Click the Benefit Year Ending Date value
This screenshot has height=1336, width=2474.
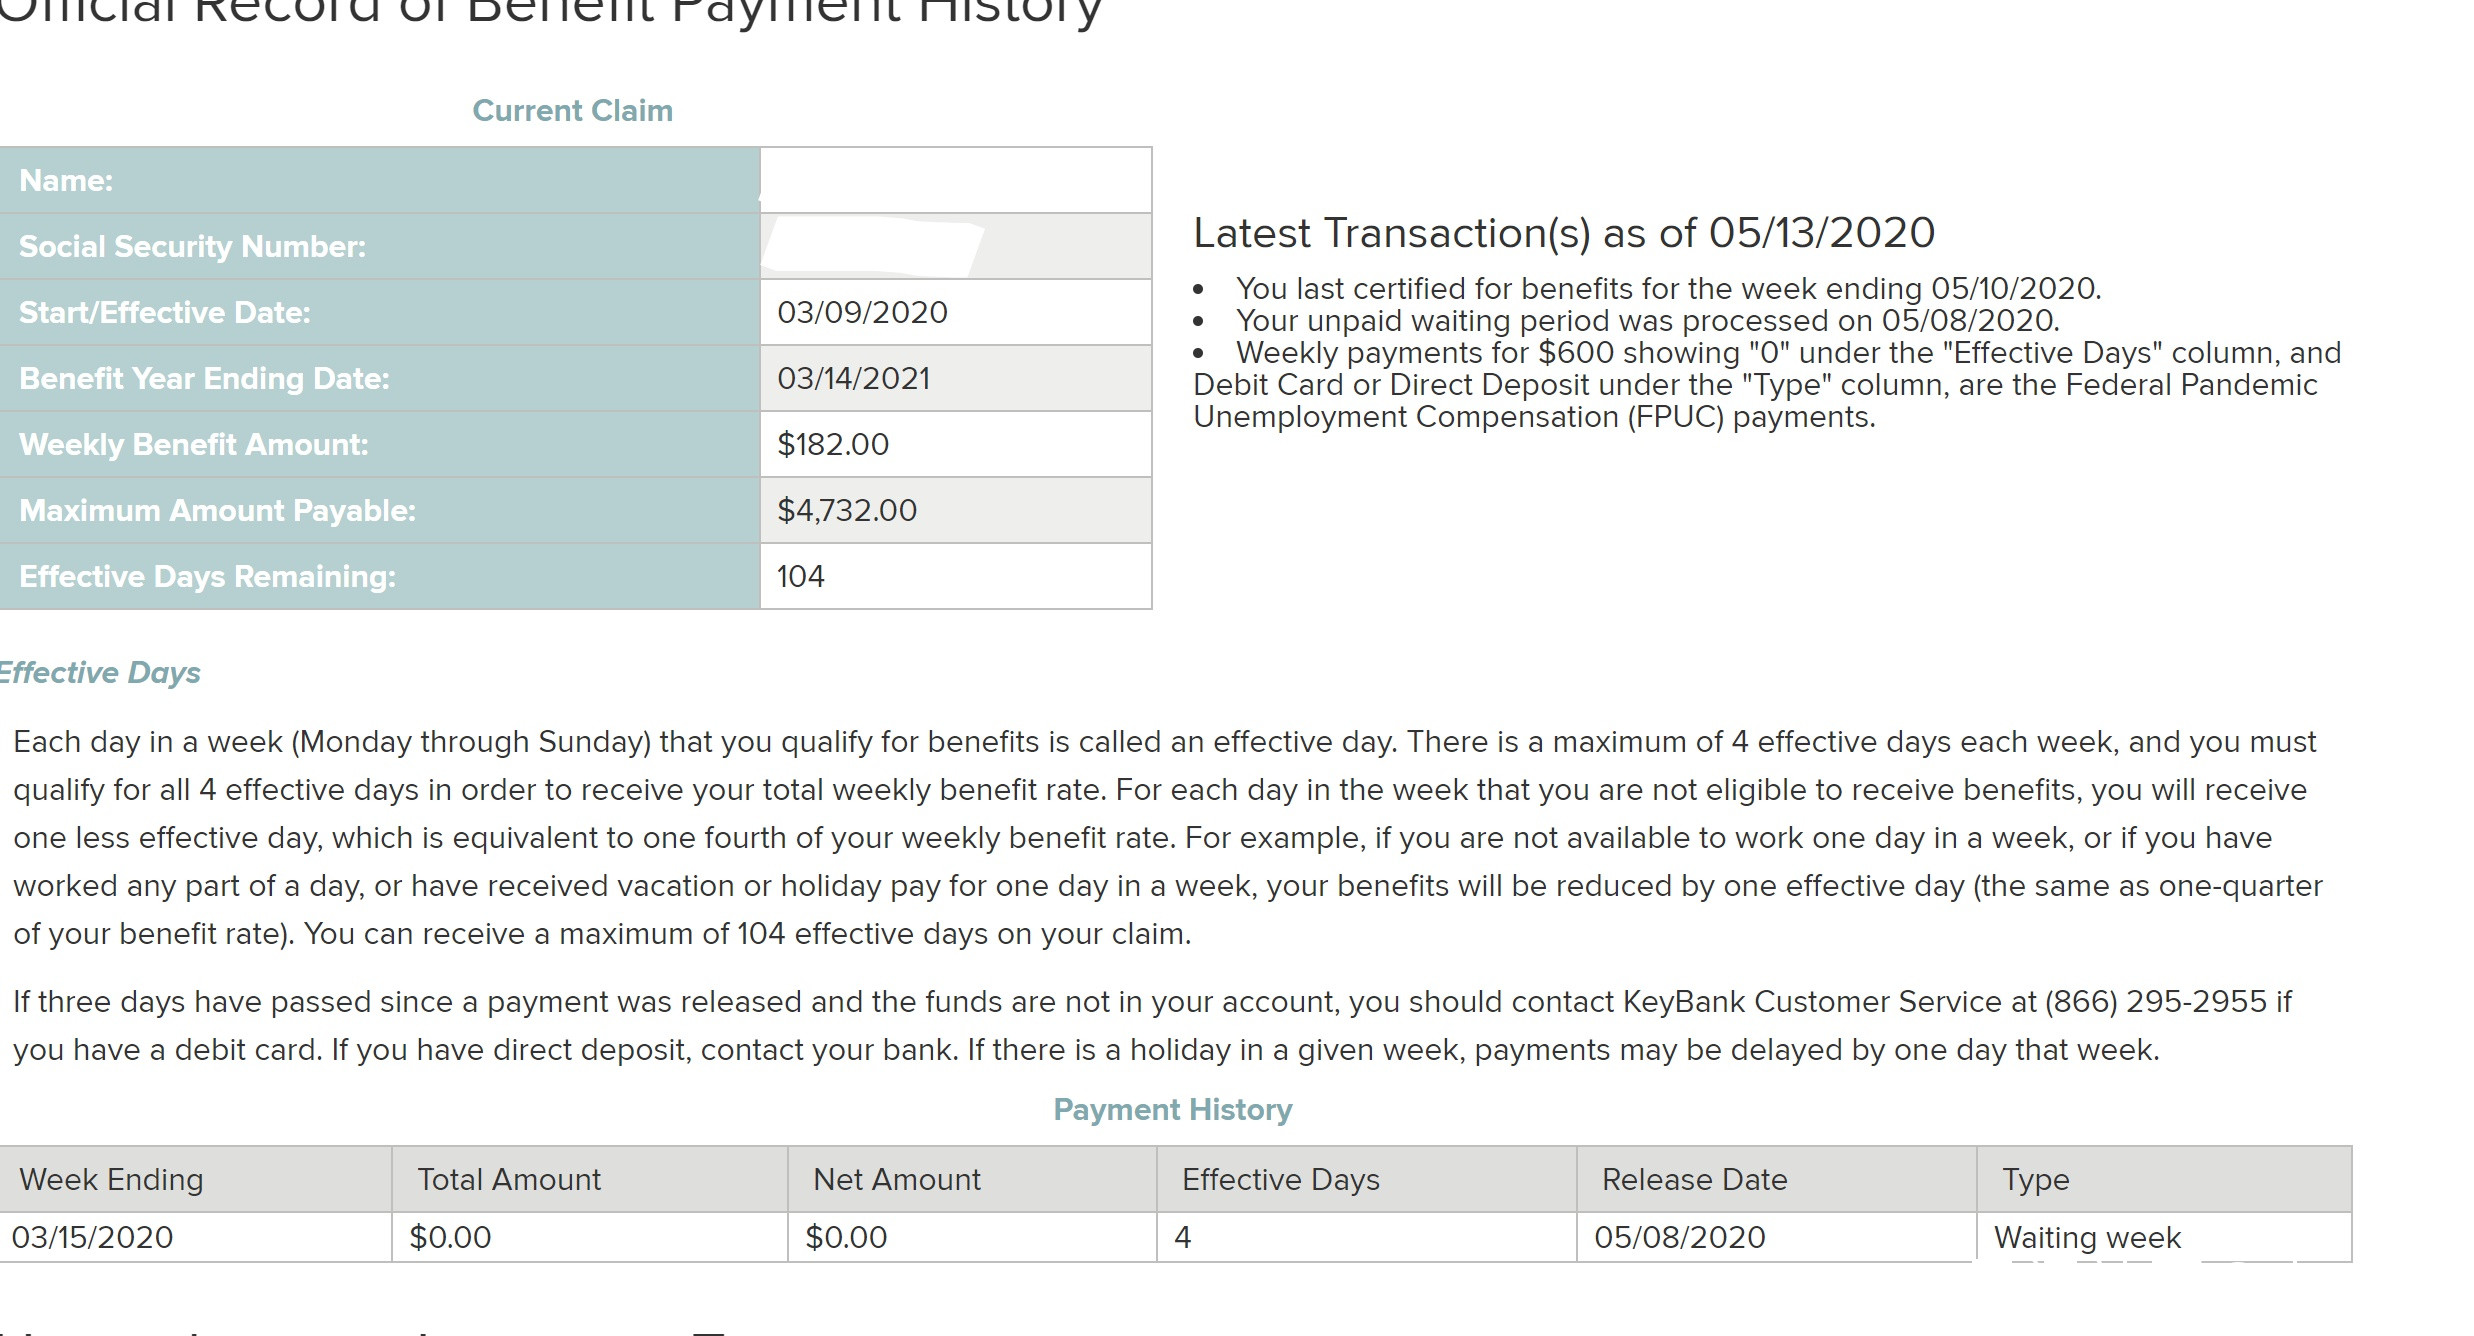[x=854, y=378]
